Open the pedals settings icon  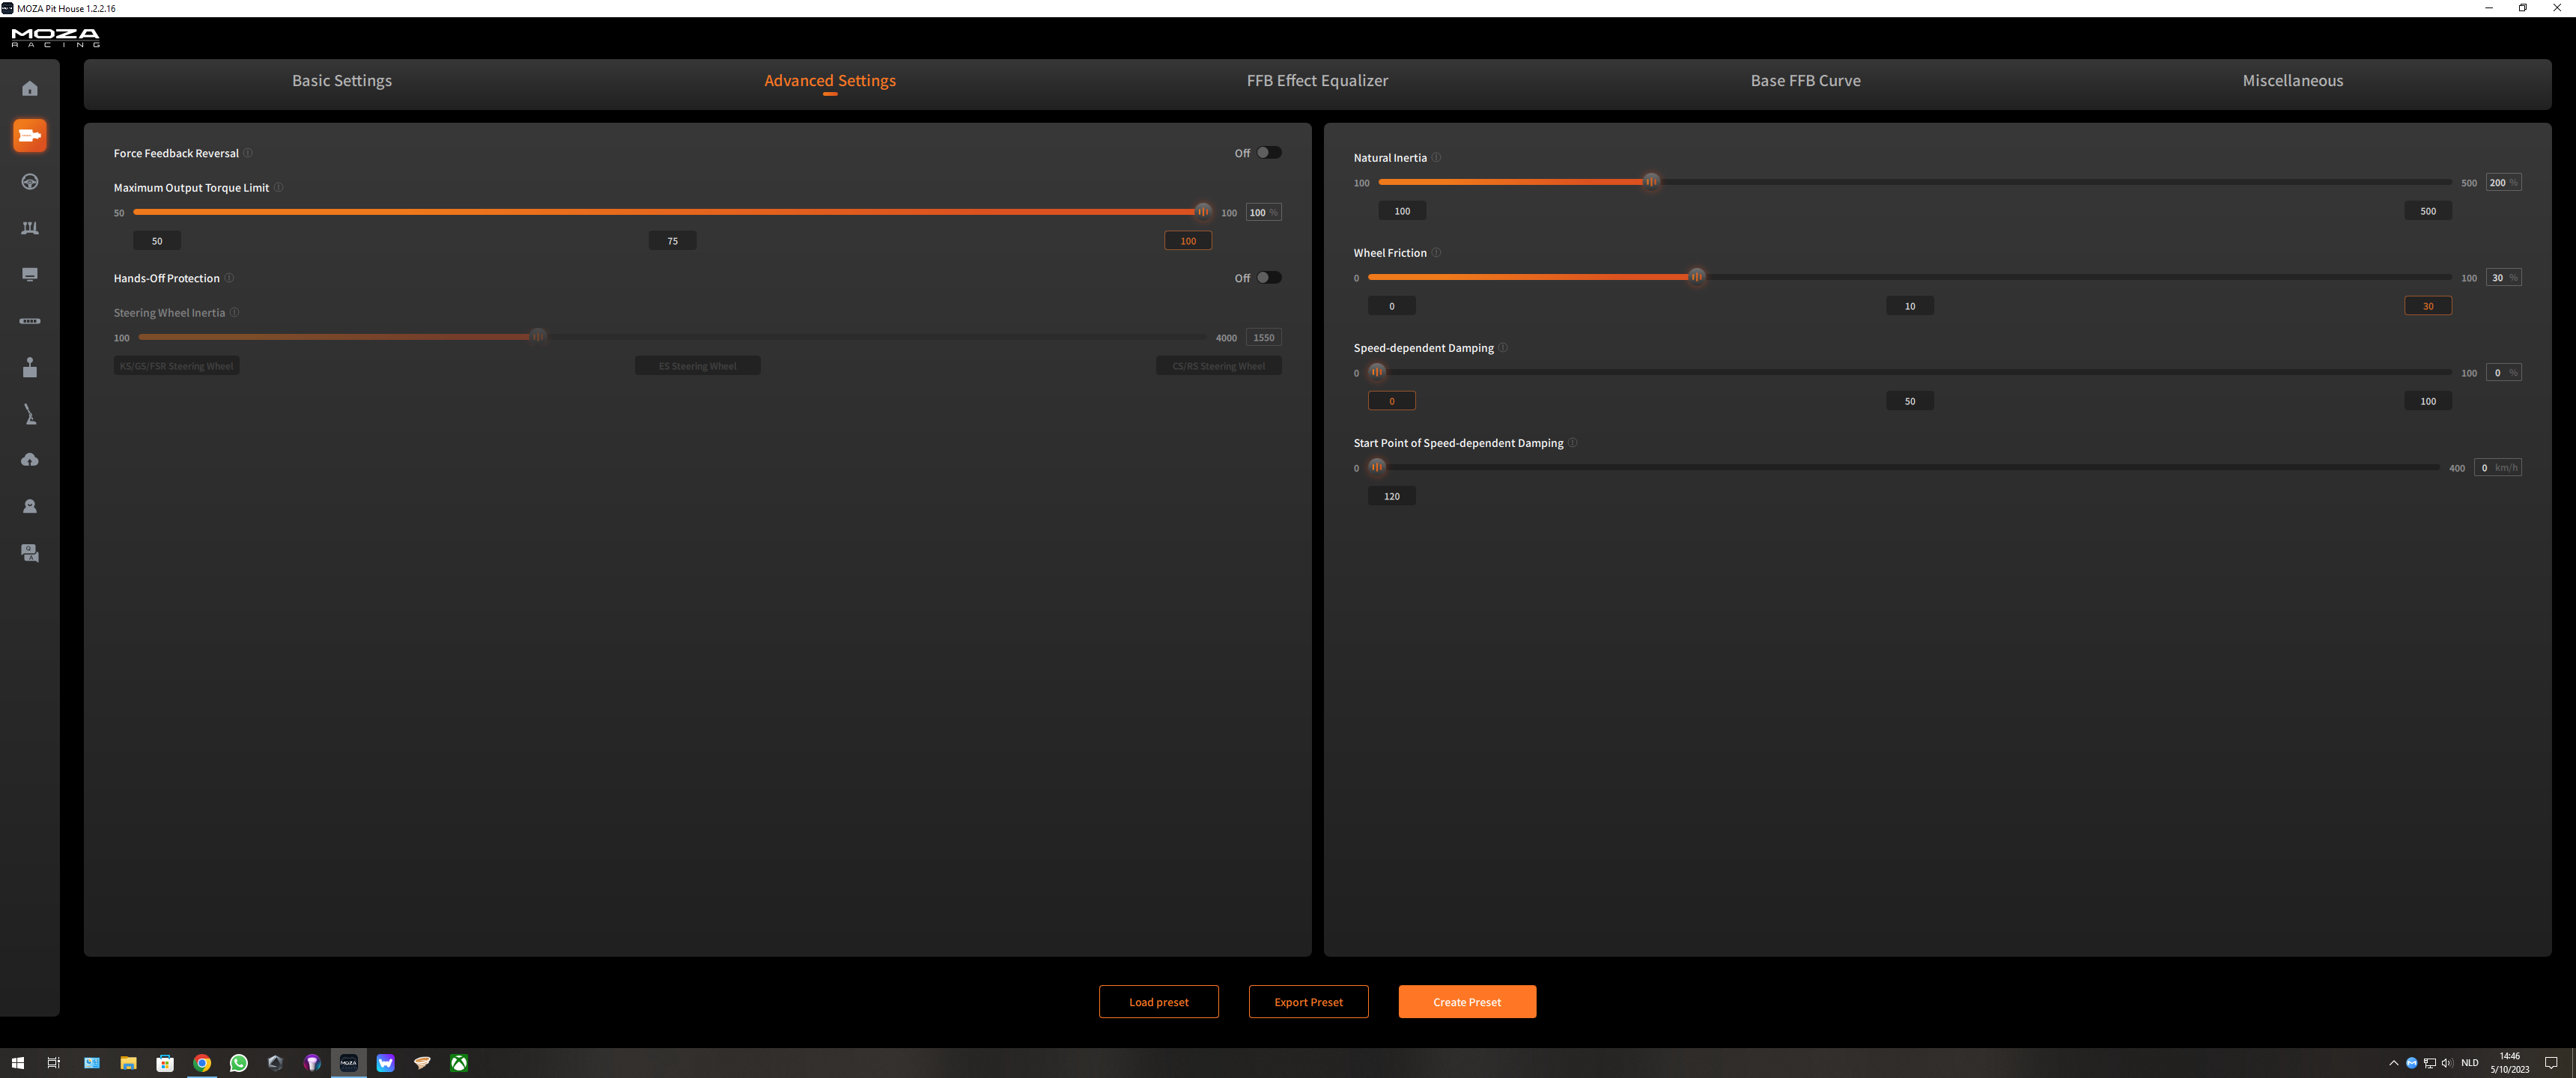30,228
